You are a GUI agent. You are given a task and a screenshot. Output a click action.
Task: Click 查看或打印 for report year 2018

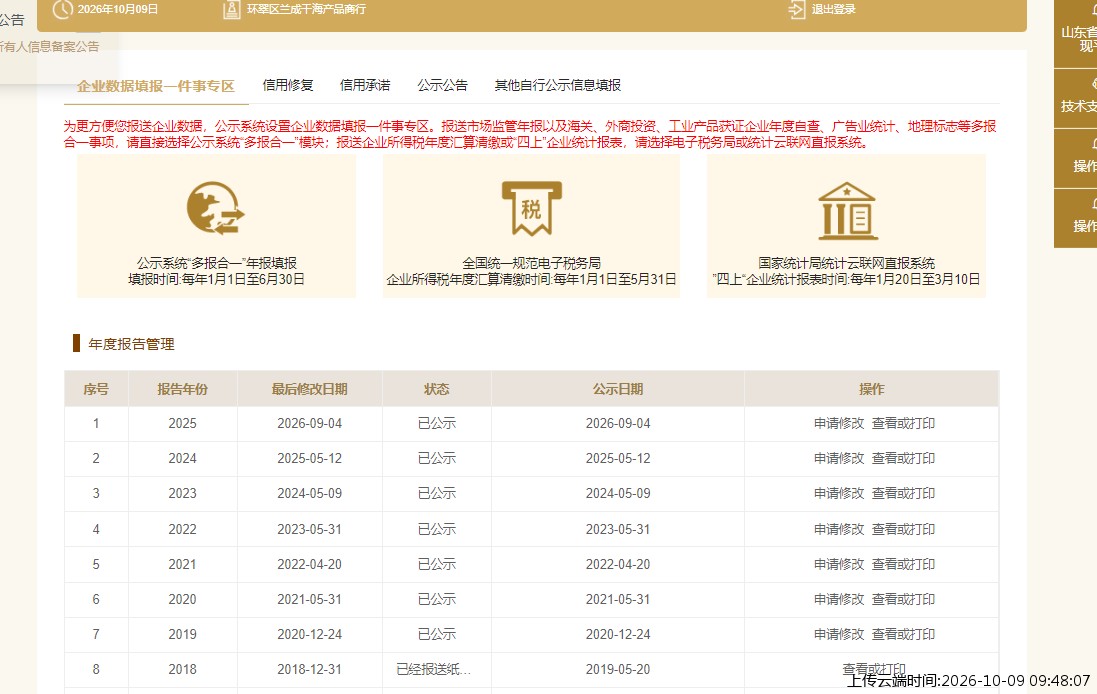874,670
